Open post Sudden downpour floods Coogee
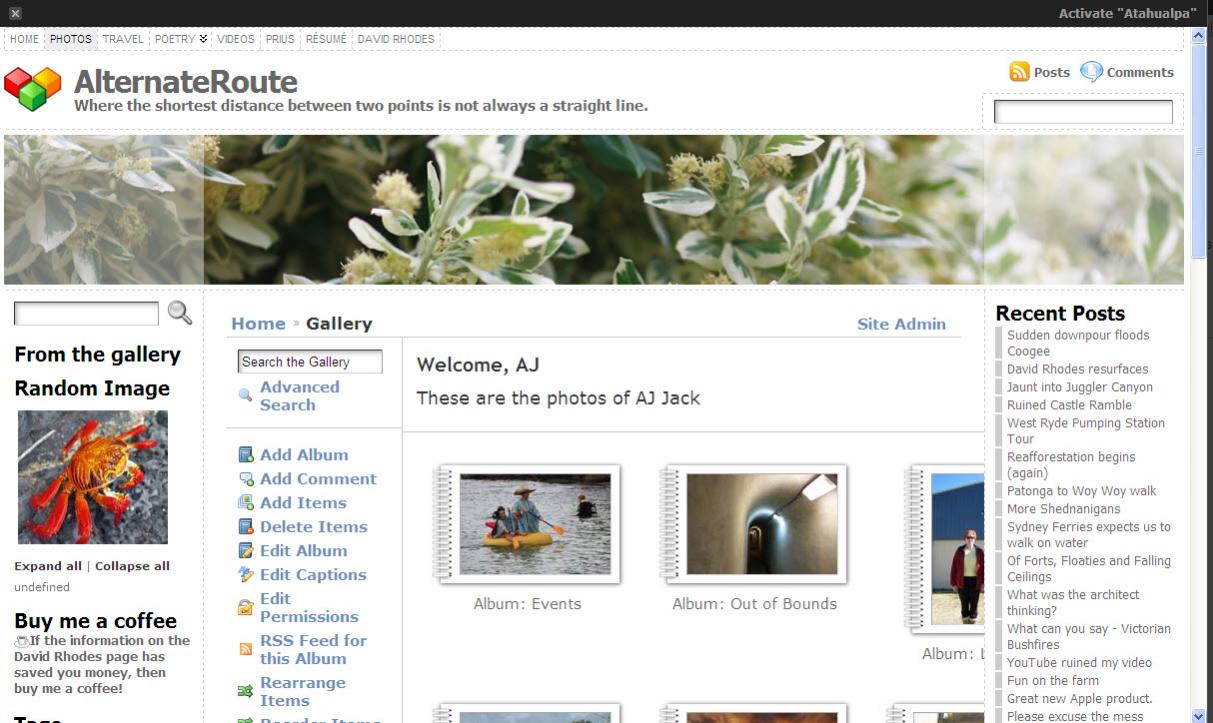This screenshot has height=723, width=1213. coord(1078,343)
